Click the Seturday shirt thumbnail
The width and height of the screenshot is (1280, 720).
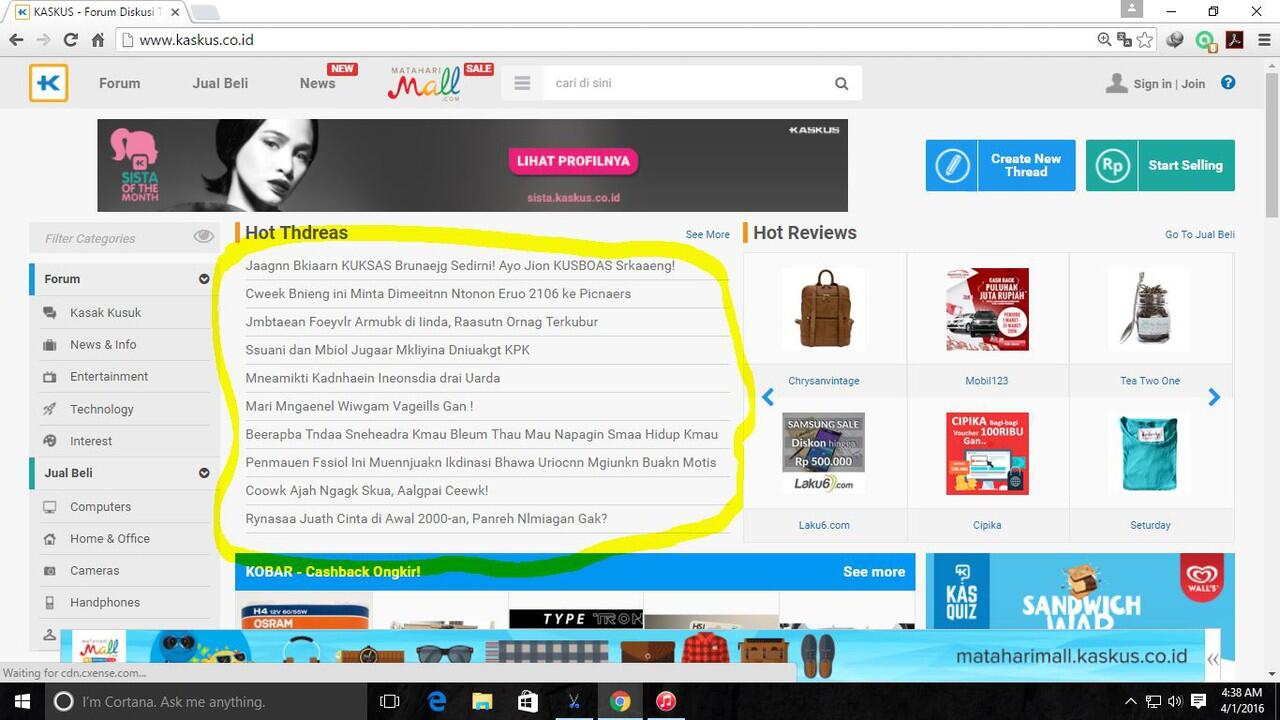1150,454
